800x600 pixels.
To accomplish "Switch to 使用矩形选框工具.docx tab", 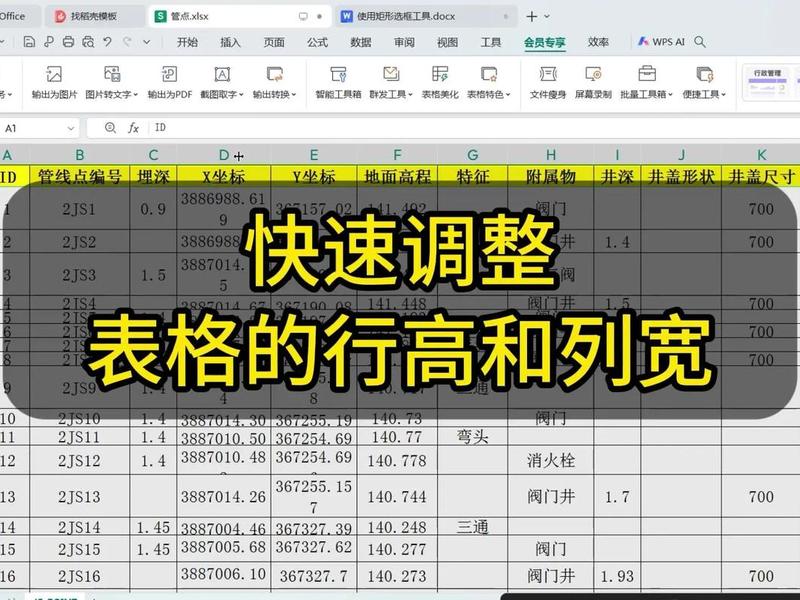I will coord(426,16).
